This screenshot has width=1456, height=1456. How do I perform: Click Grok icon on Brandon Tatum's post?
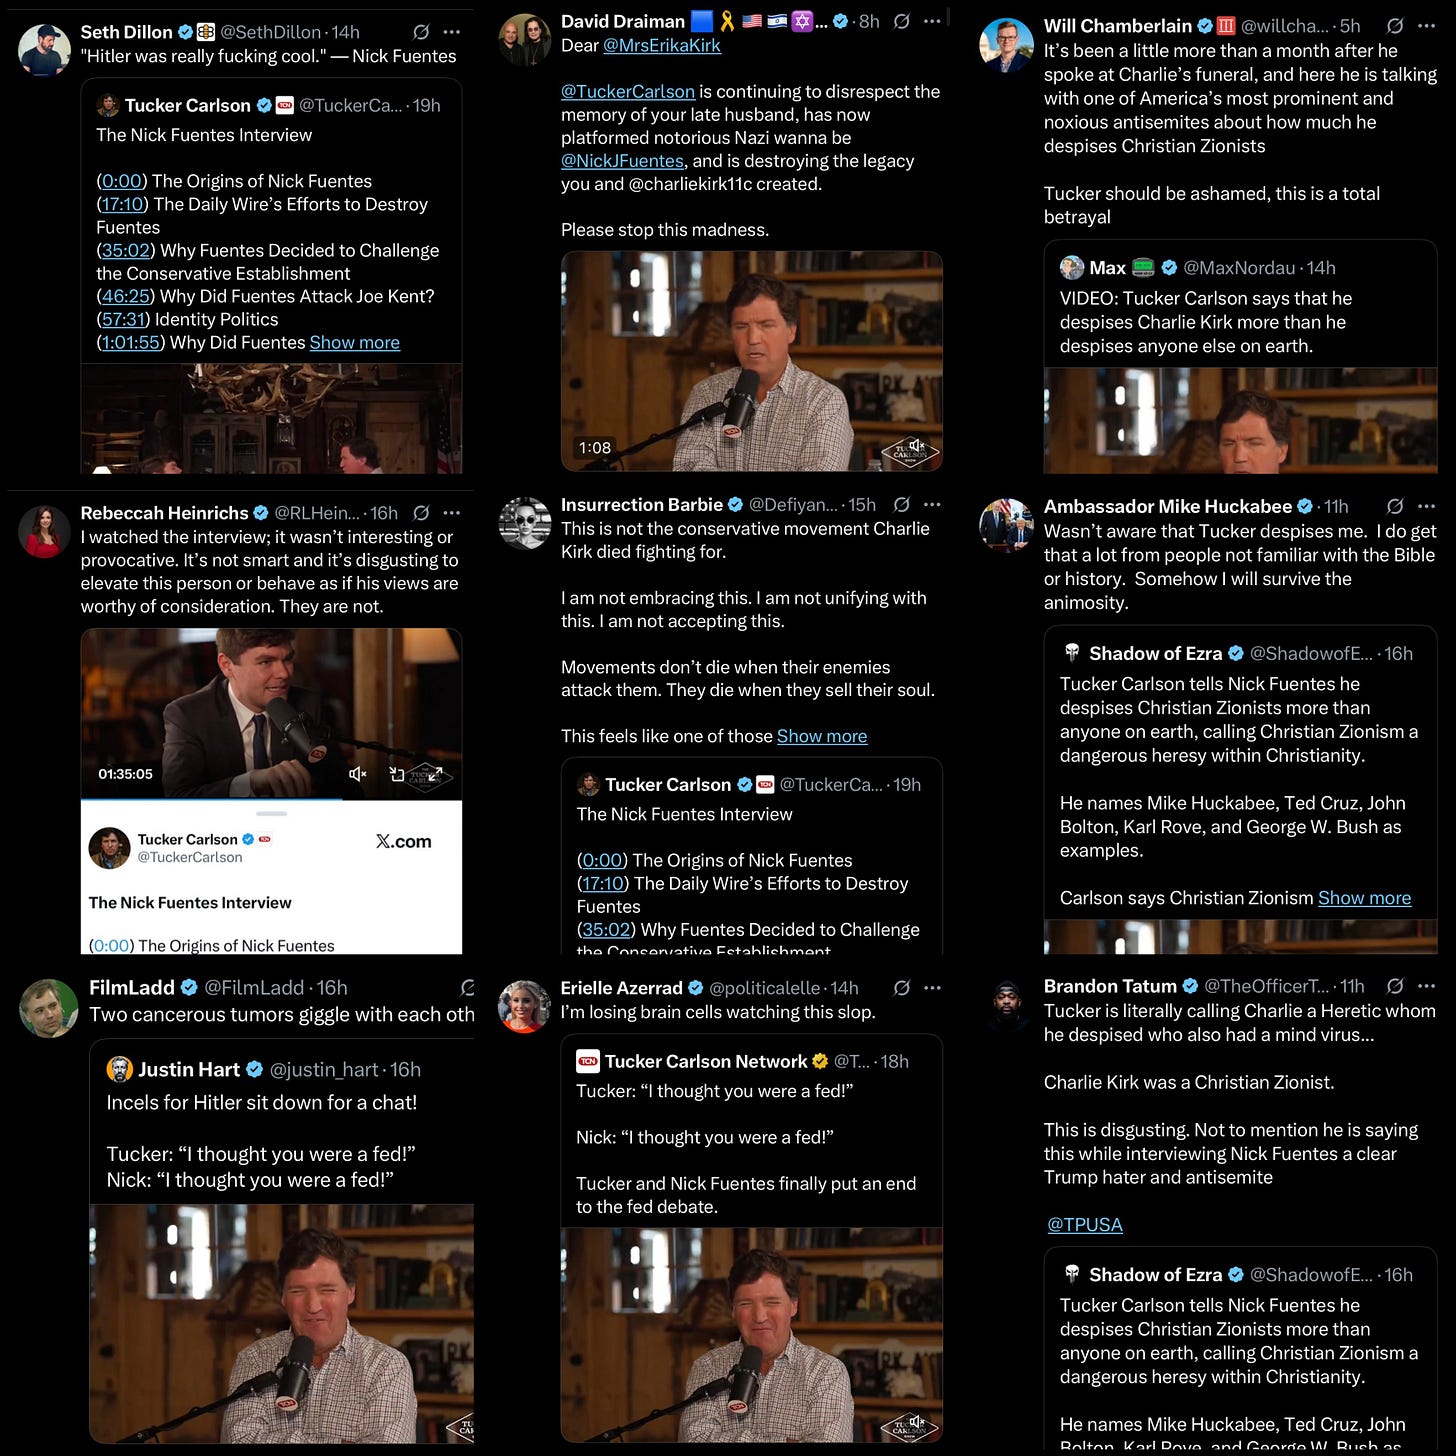[1396, 986]
